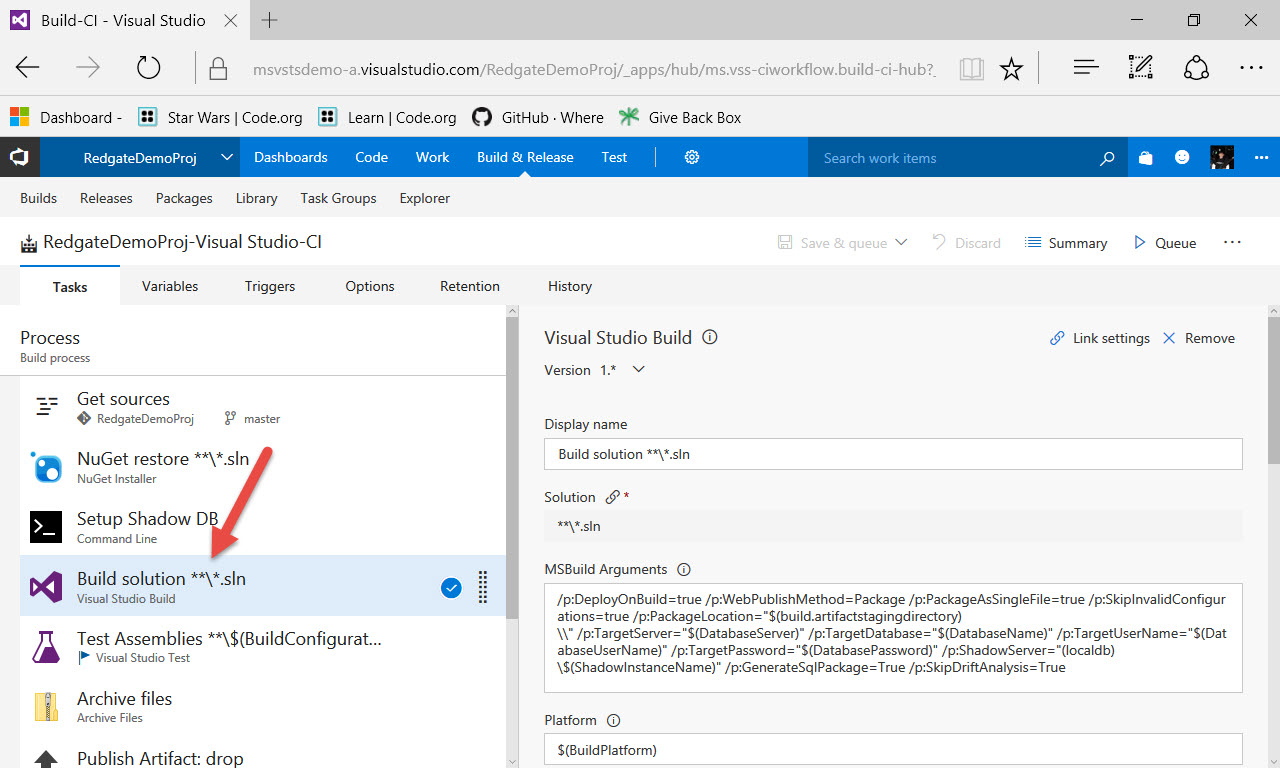The height and width of the screenshot is (768, 1280).
Task: Open the Test hub
Action: point(614,157)
